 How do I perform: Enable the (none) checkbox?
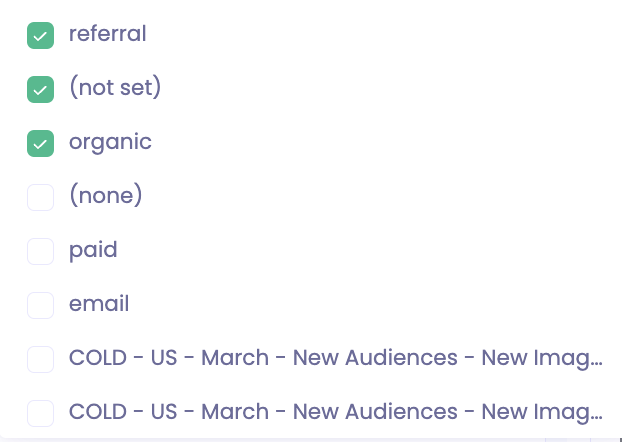point(40,198)
